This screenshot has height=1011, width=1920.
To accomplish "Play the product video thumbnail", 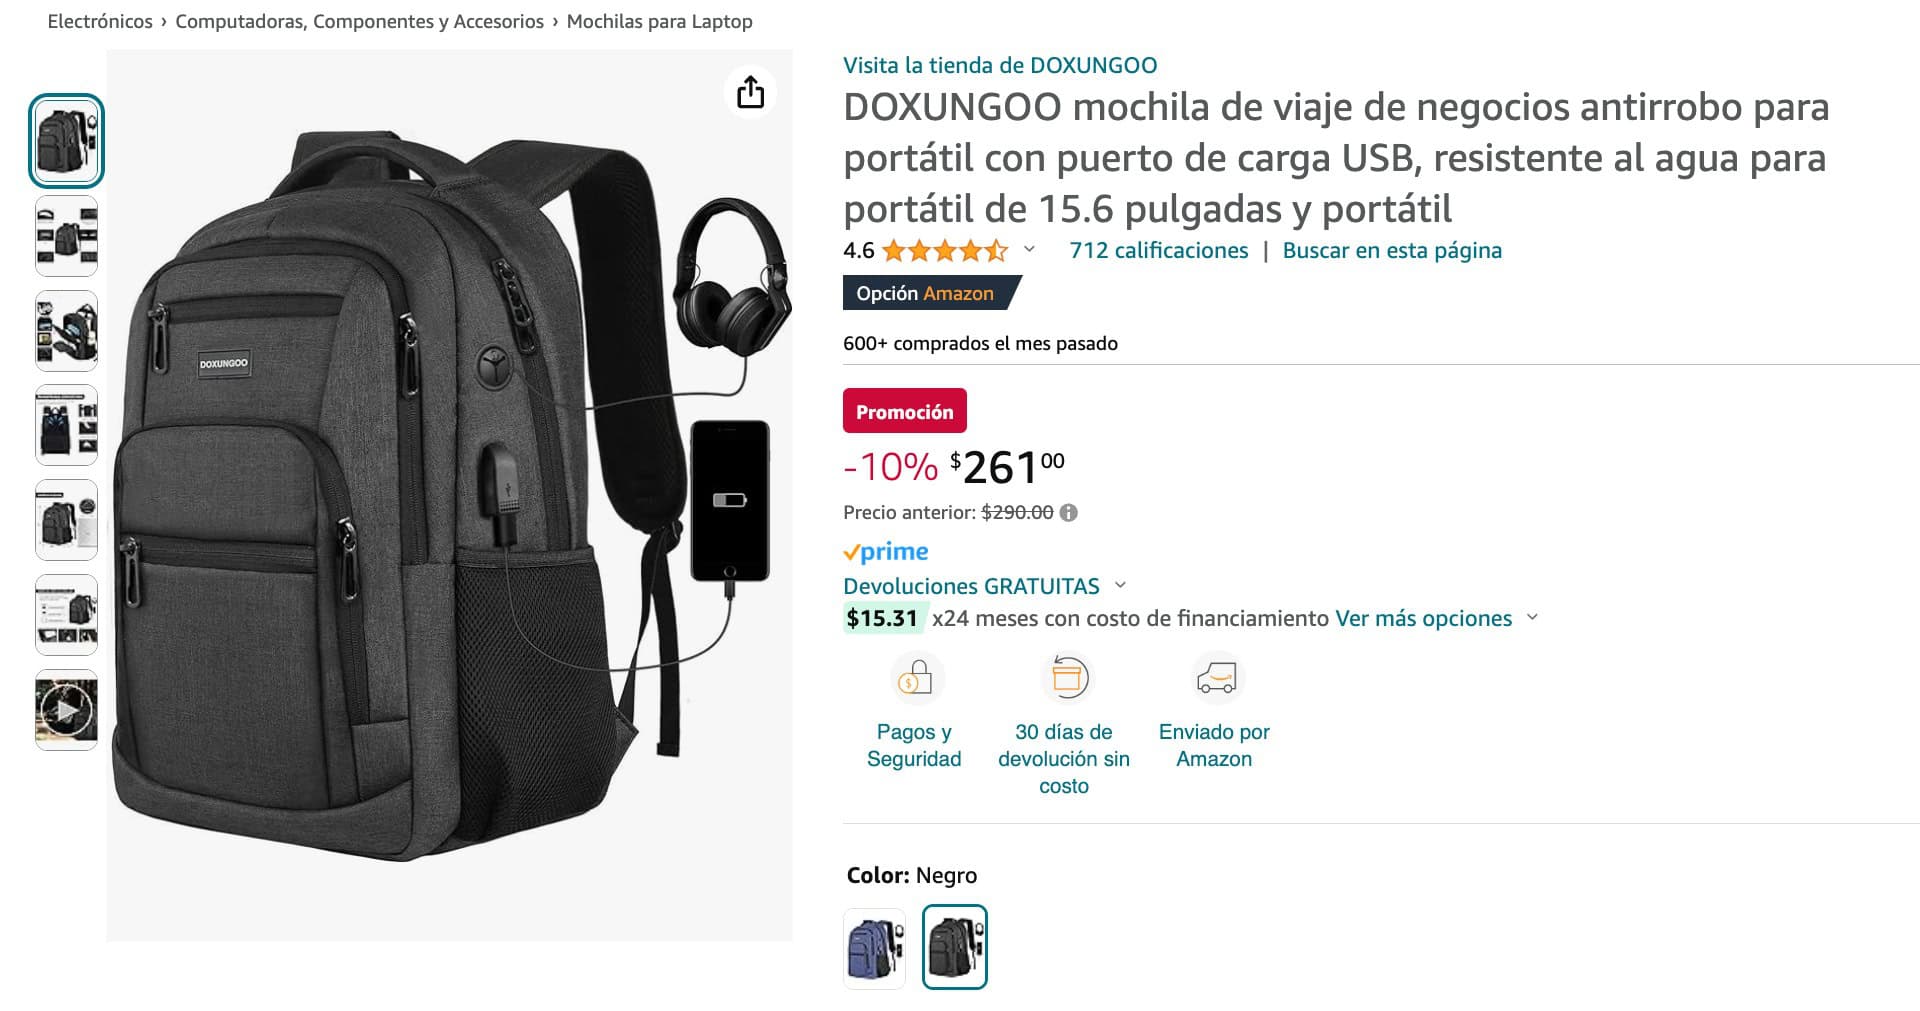I will 66,710.
